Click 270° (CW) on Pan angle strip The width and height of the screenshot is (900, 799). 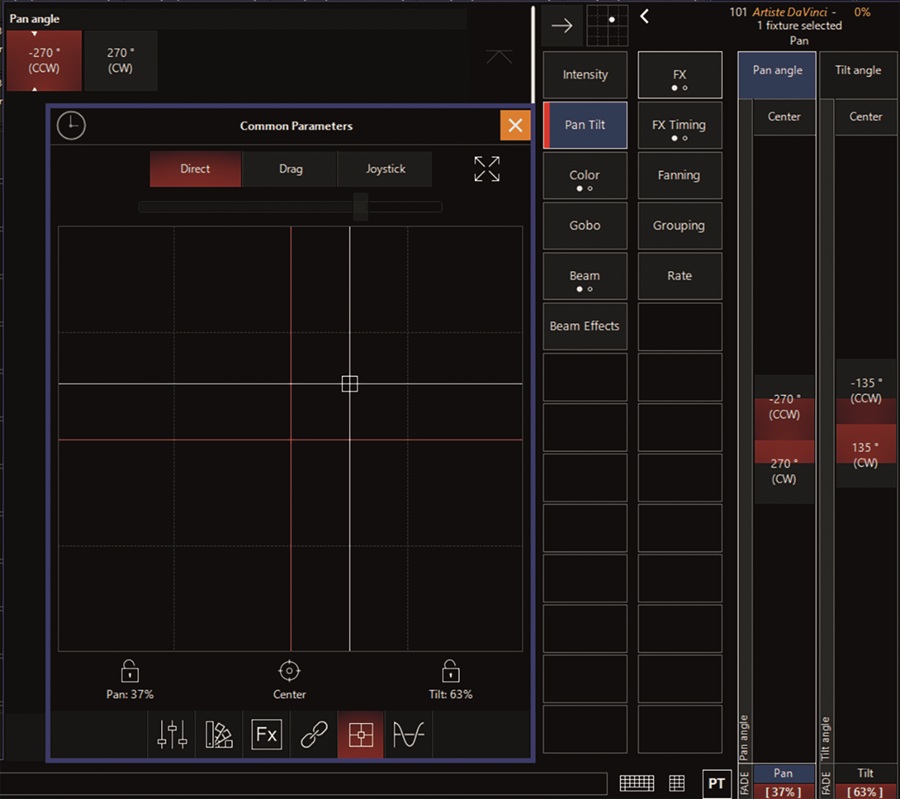[784, 471]
